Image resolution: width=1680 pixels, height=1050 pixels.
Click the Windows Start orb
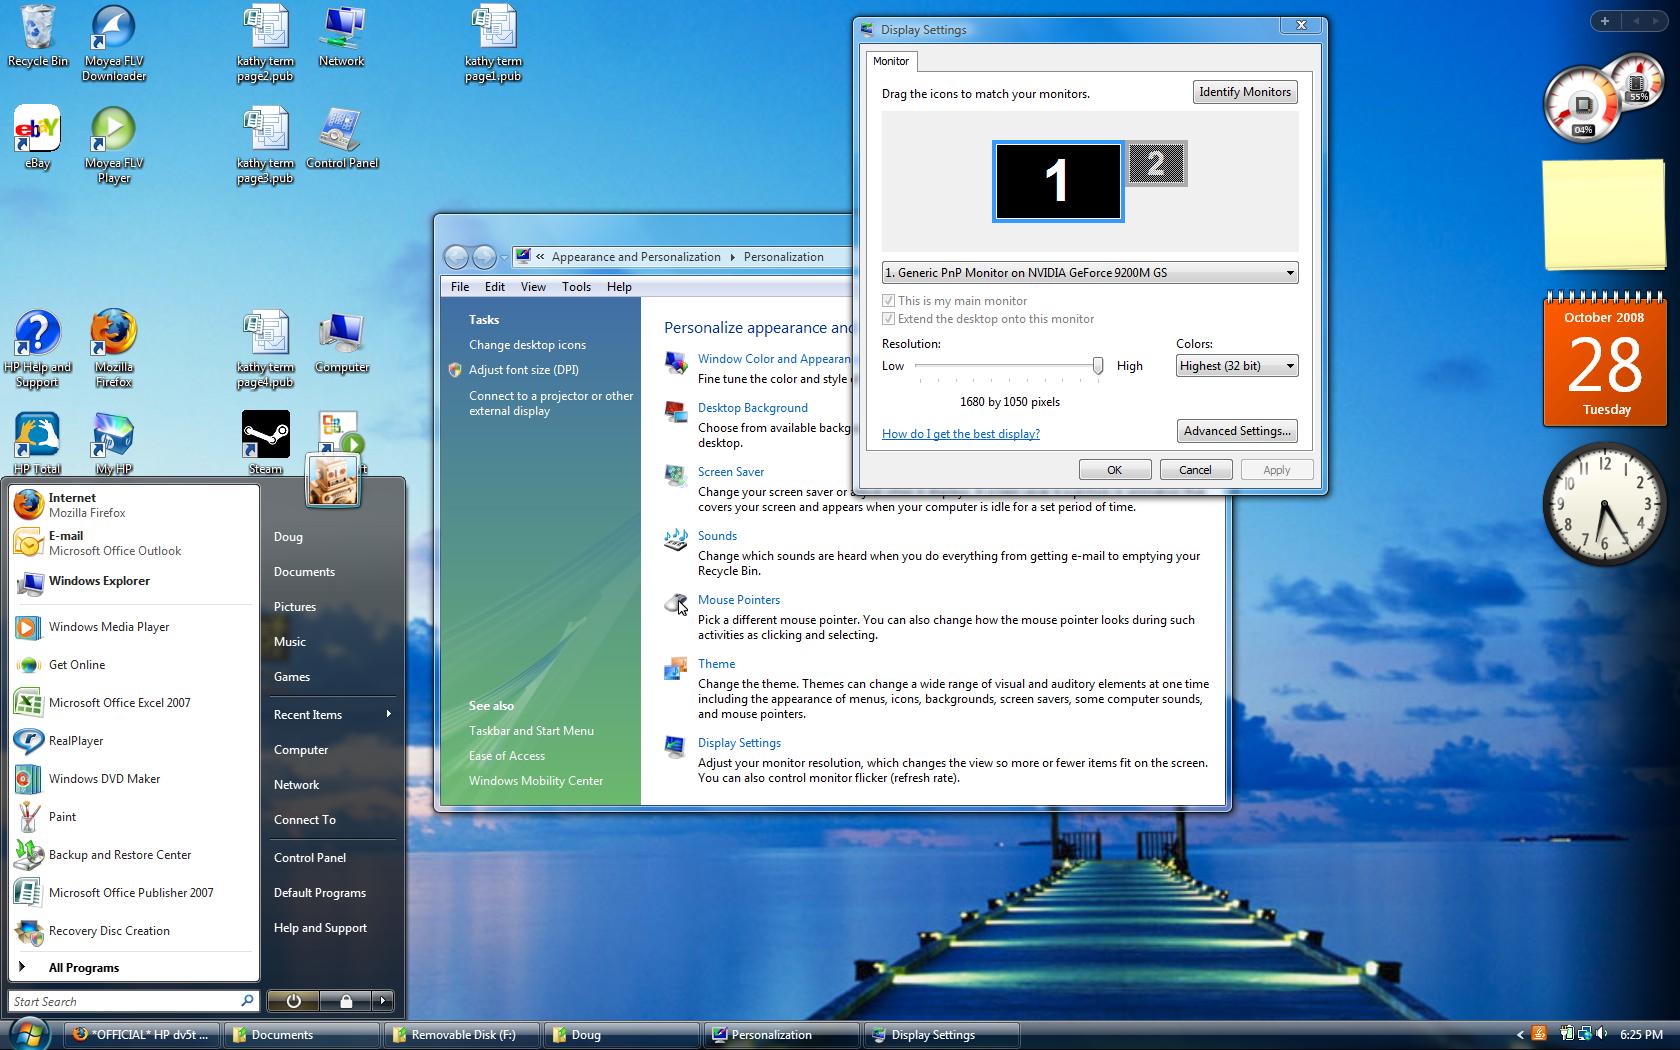[30, 1032]
